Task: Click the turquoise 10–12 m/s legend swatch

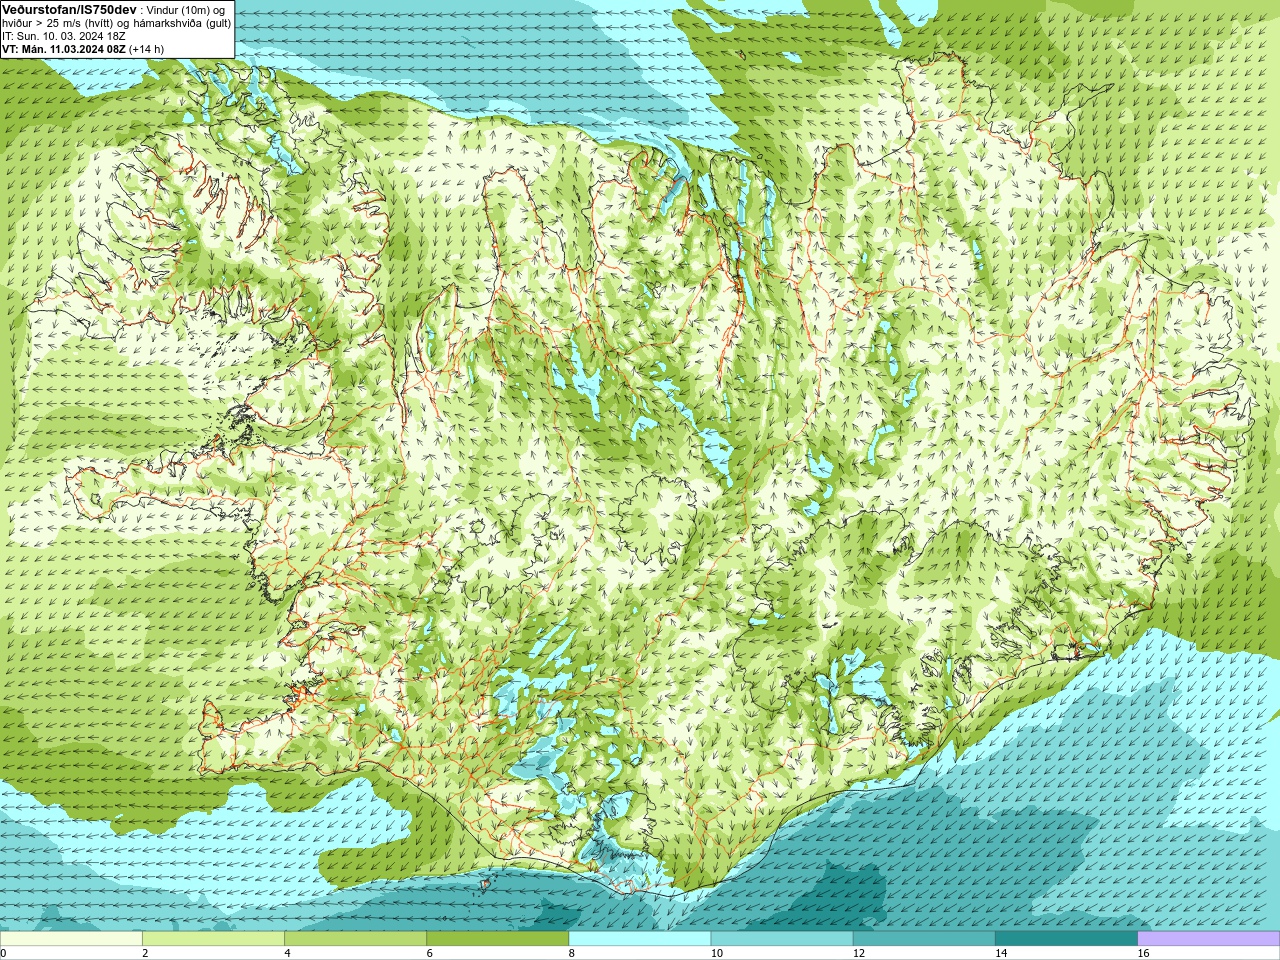Action: coord(782,938)
